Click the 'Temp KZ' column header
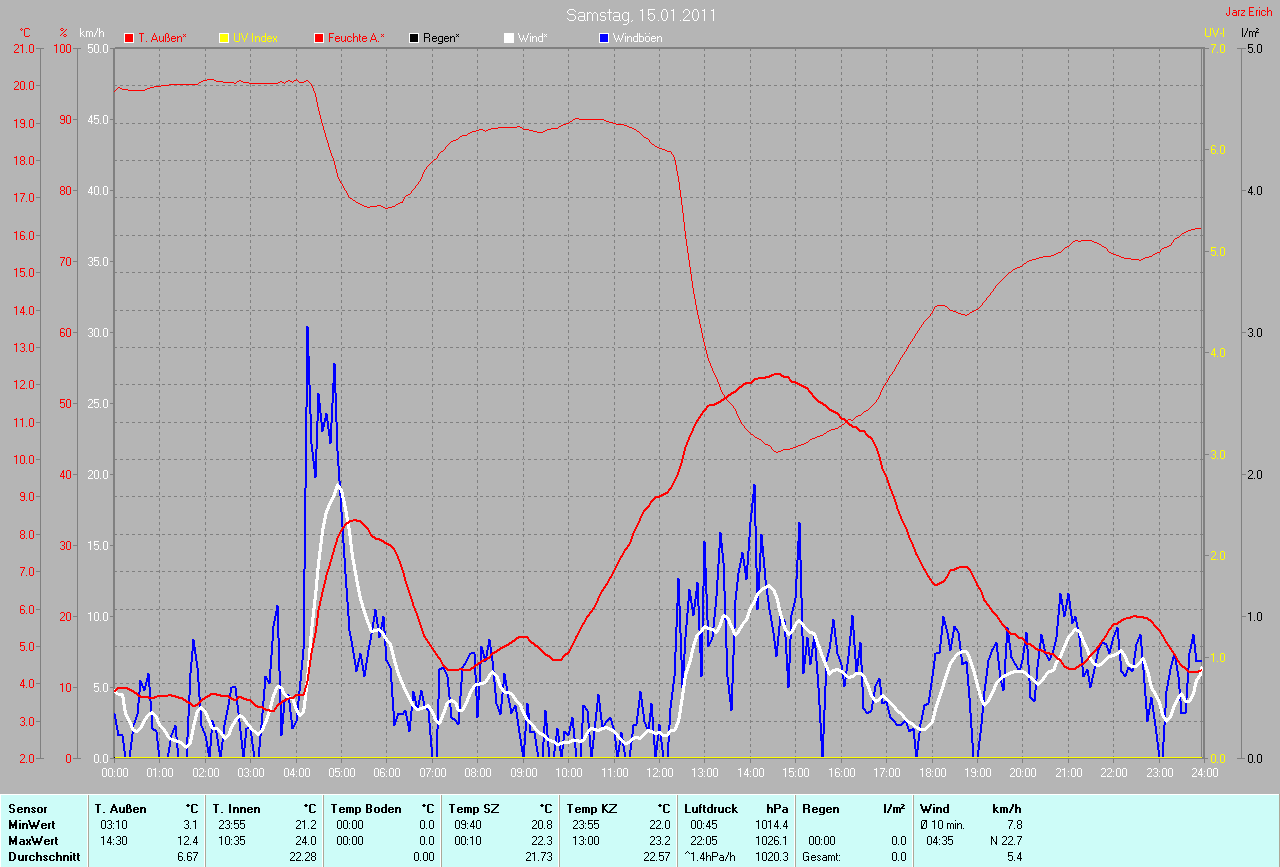1280x867 pixels. 592,808
